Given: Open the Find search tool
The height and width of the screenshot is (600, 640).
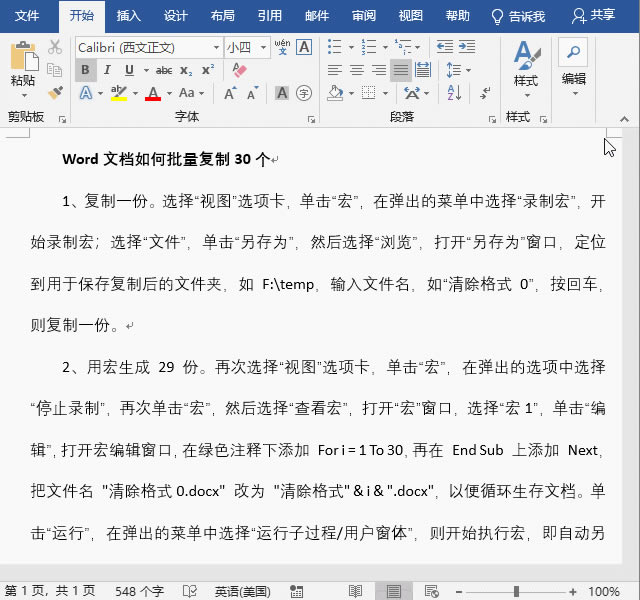Looking at the screenshot, I should point(573,52).
